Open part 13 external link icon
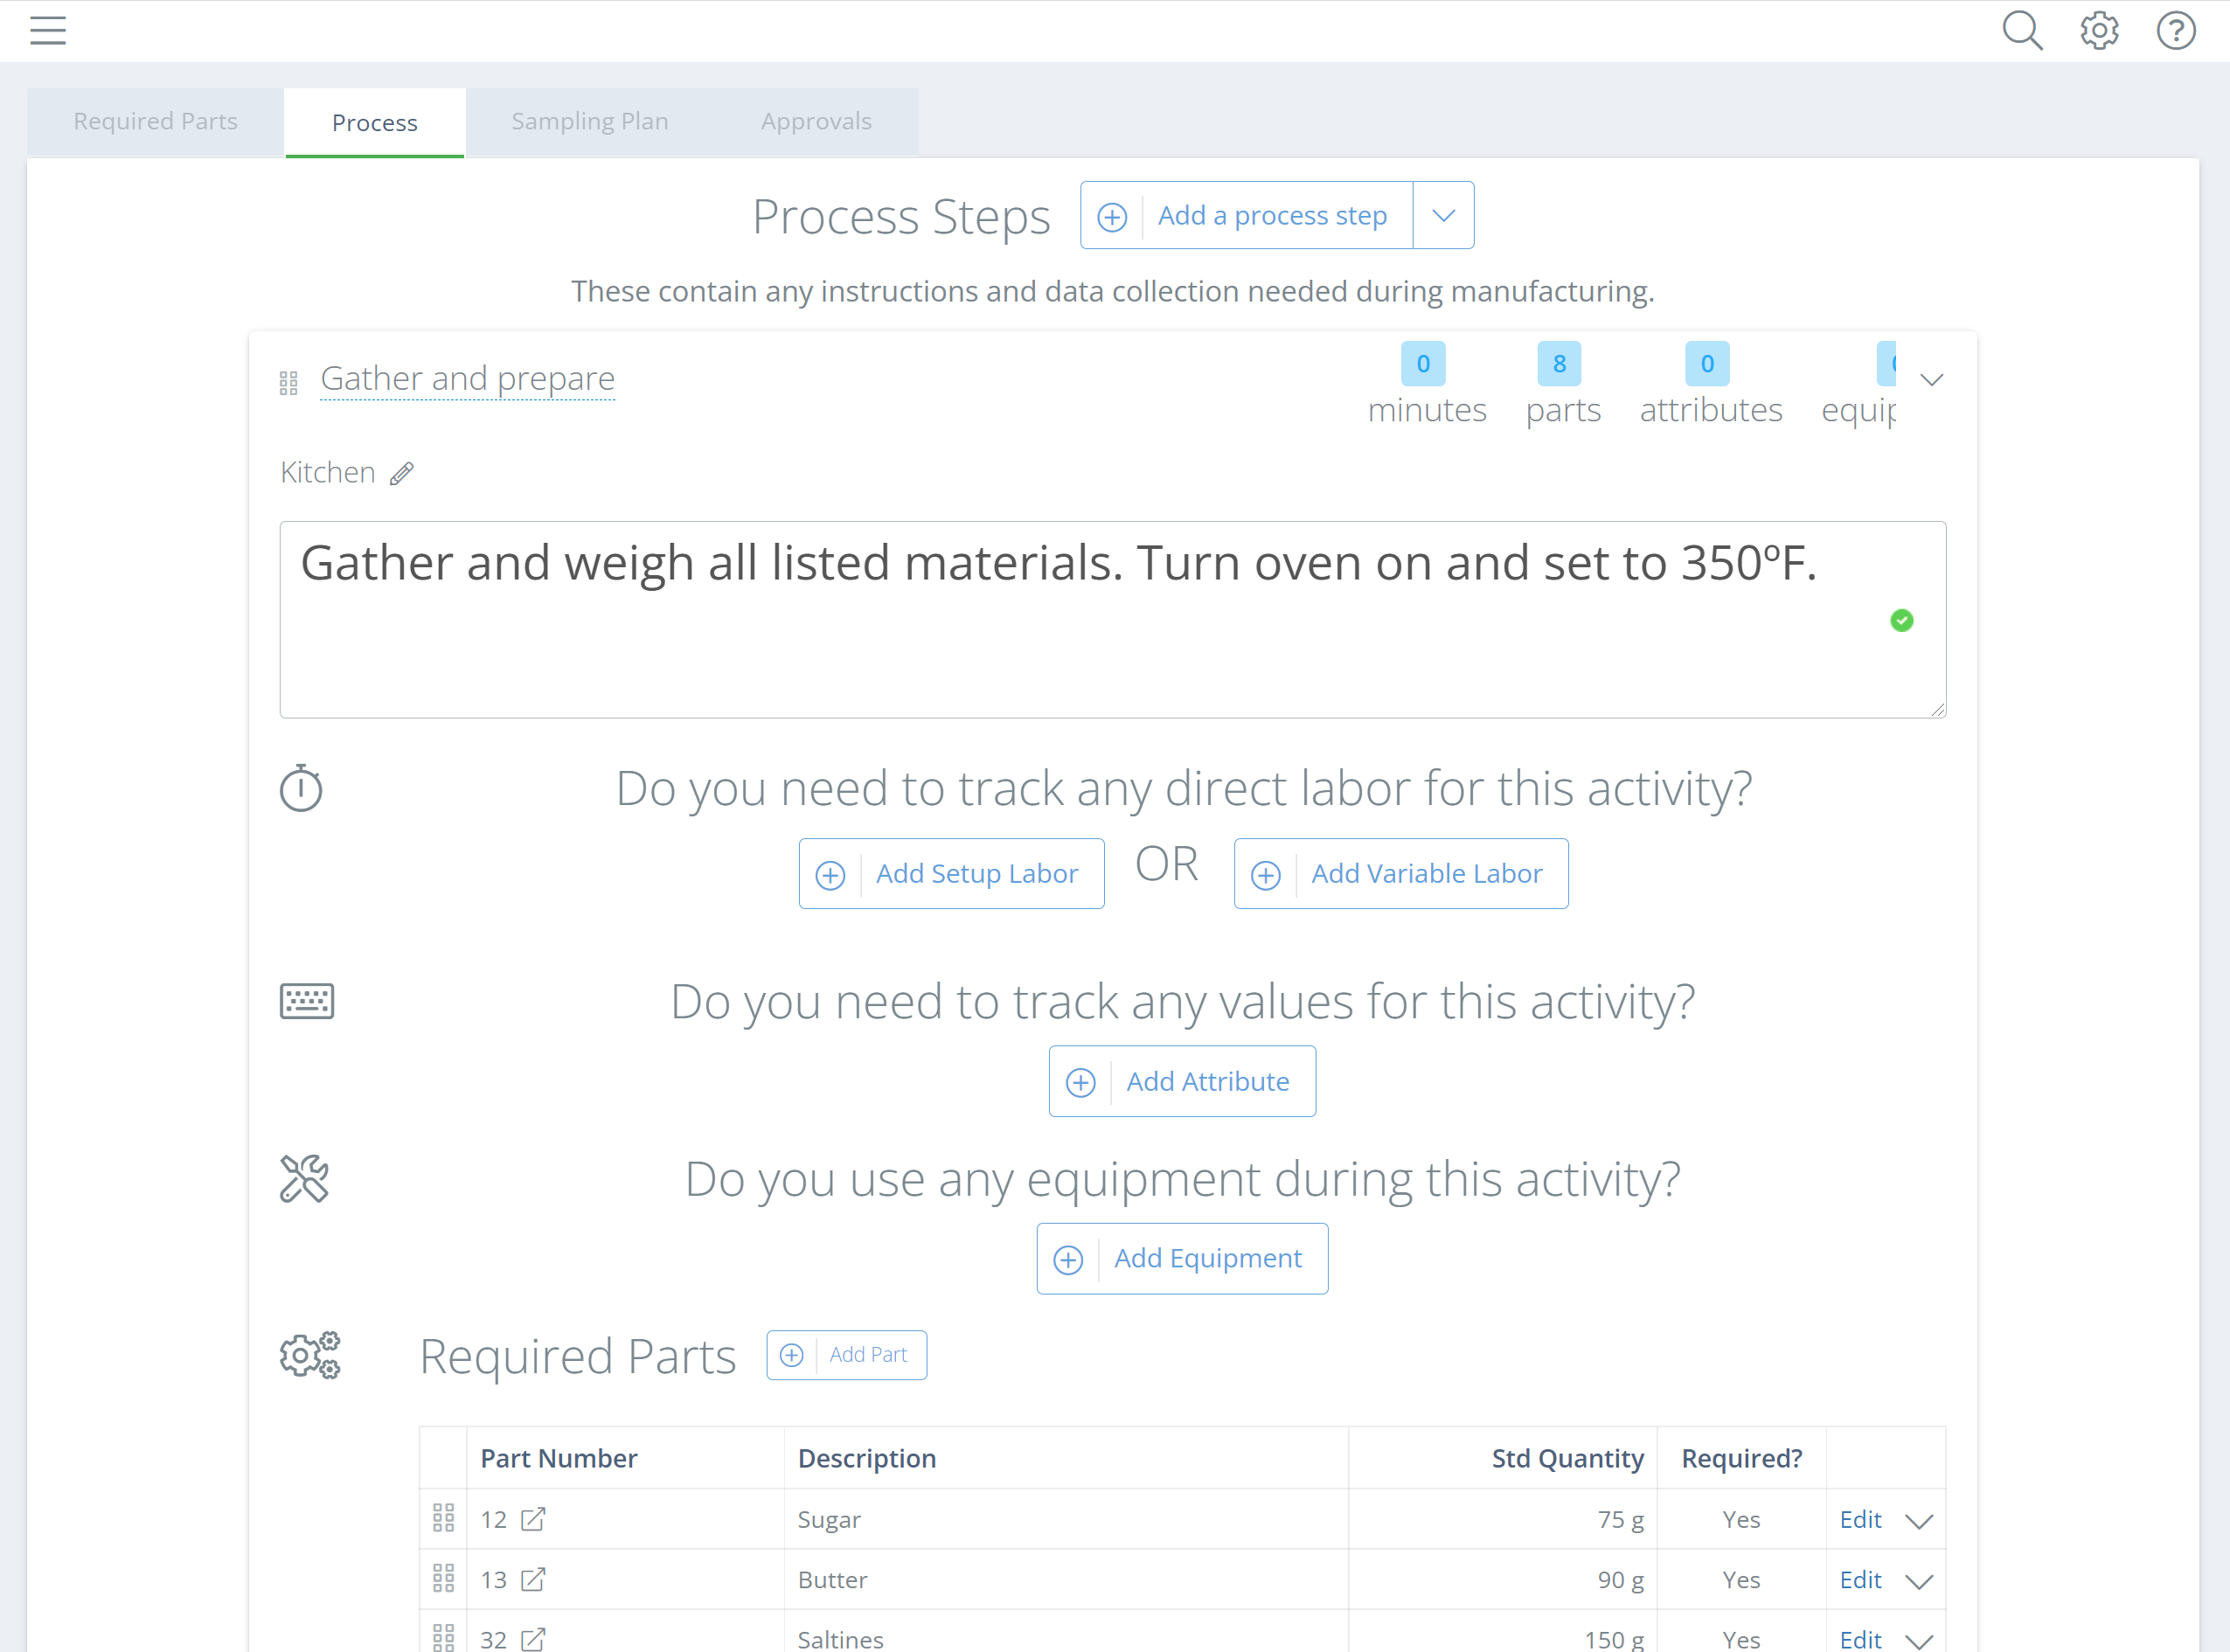Image resolution: width=2230 pixels, height=1652 pixels. [534, 1579]
